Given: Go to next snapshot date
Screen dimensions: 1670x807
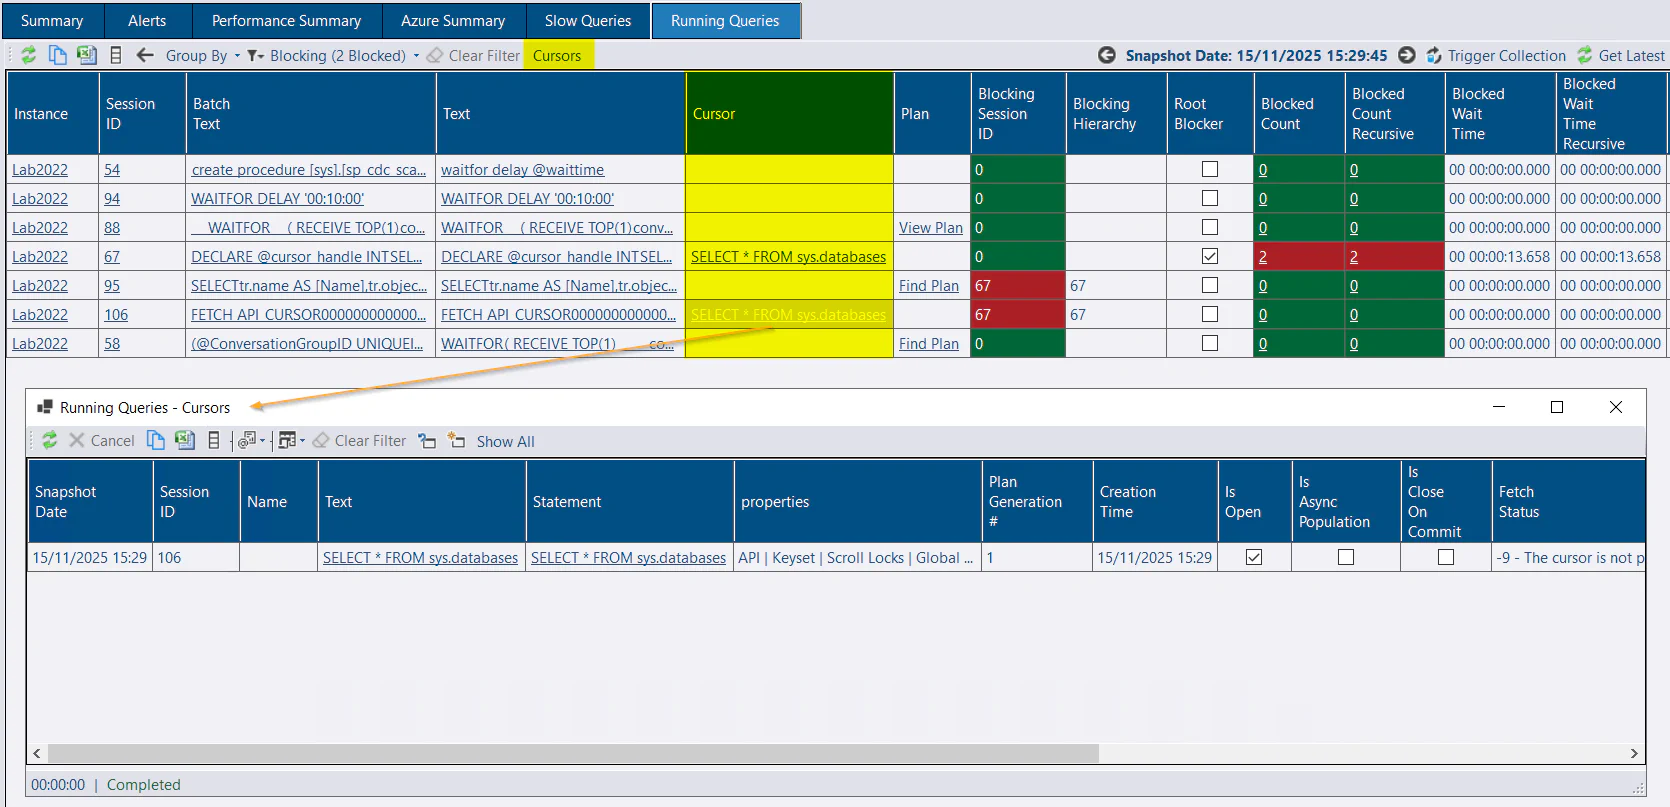Looking at the screenshot, I should click(1406, 55).
